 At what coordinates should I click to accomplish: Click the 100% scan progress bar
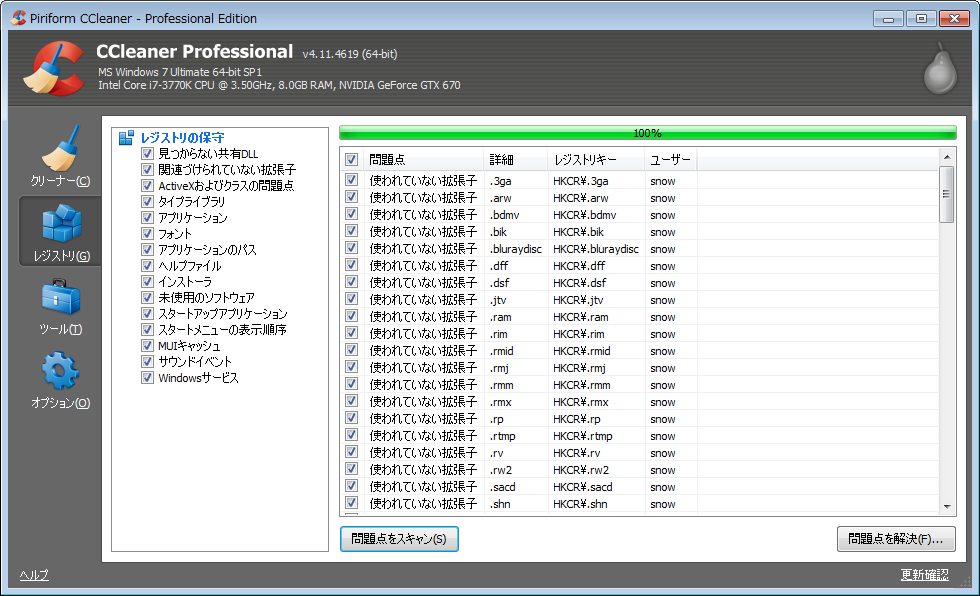point(648,132)
